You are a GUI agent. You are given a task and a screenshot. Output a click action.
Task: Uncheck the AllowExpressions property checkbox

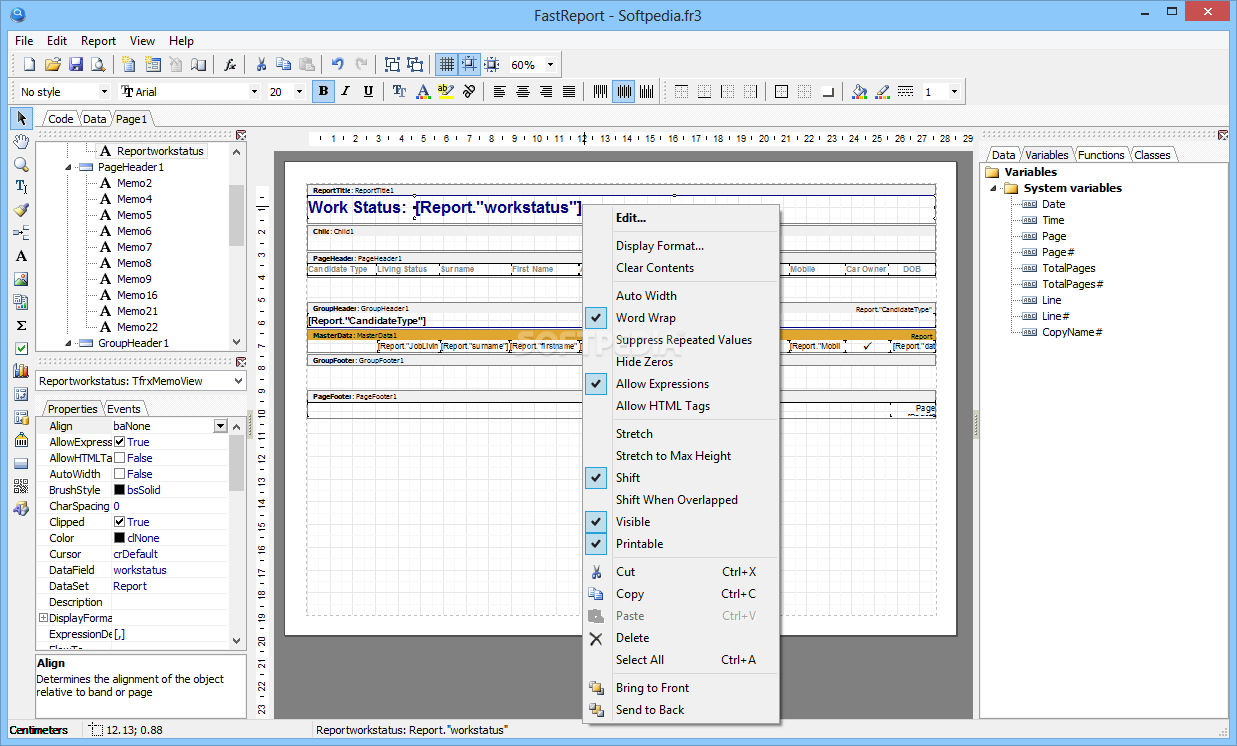coord(119,442)
